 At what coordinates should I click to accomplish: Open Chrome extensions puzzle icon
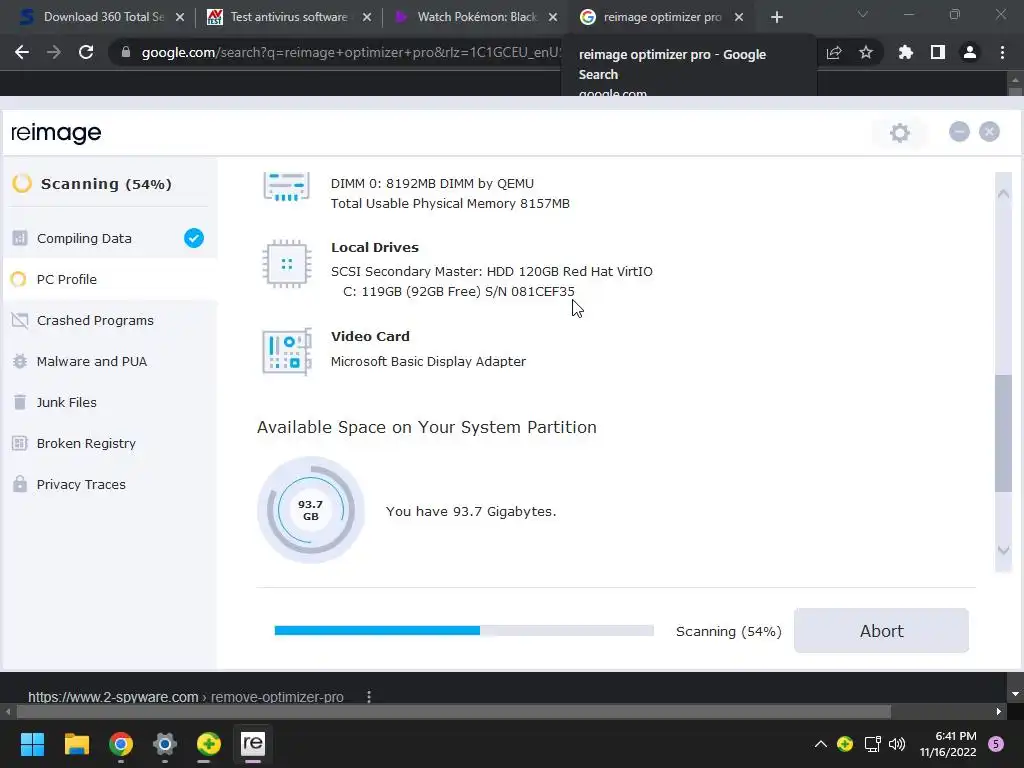point(905,52)
